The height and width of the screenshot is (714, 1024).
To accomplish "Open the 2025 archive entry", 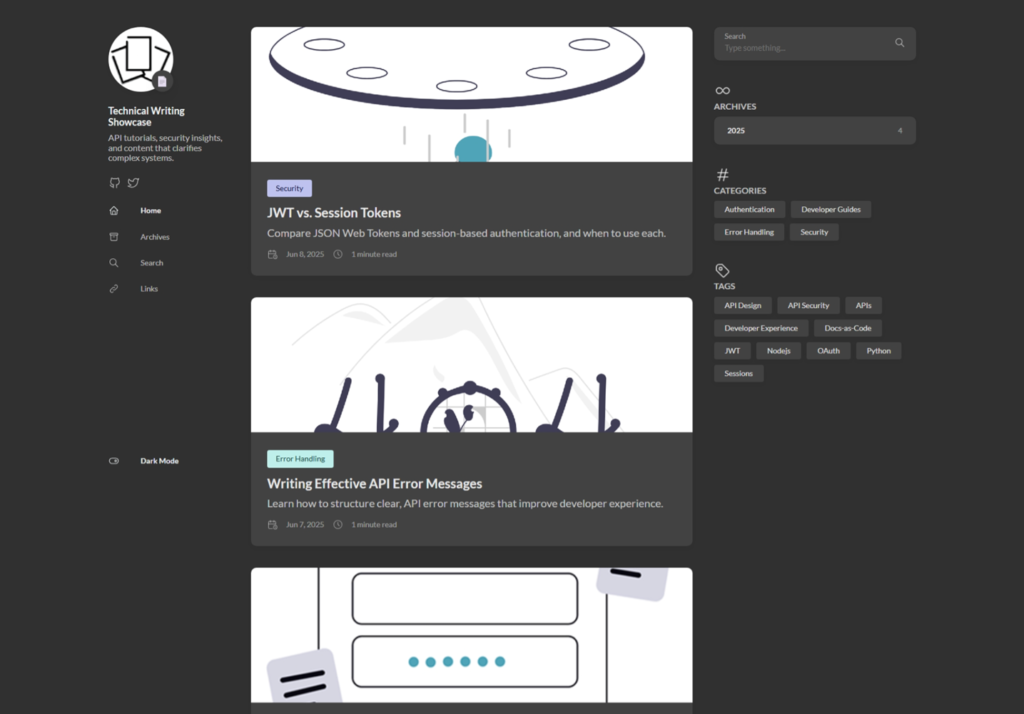I will [814, 131].
